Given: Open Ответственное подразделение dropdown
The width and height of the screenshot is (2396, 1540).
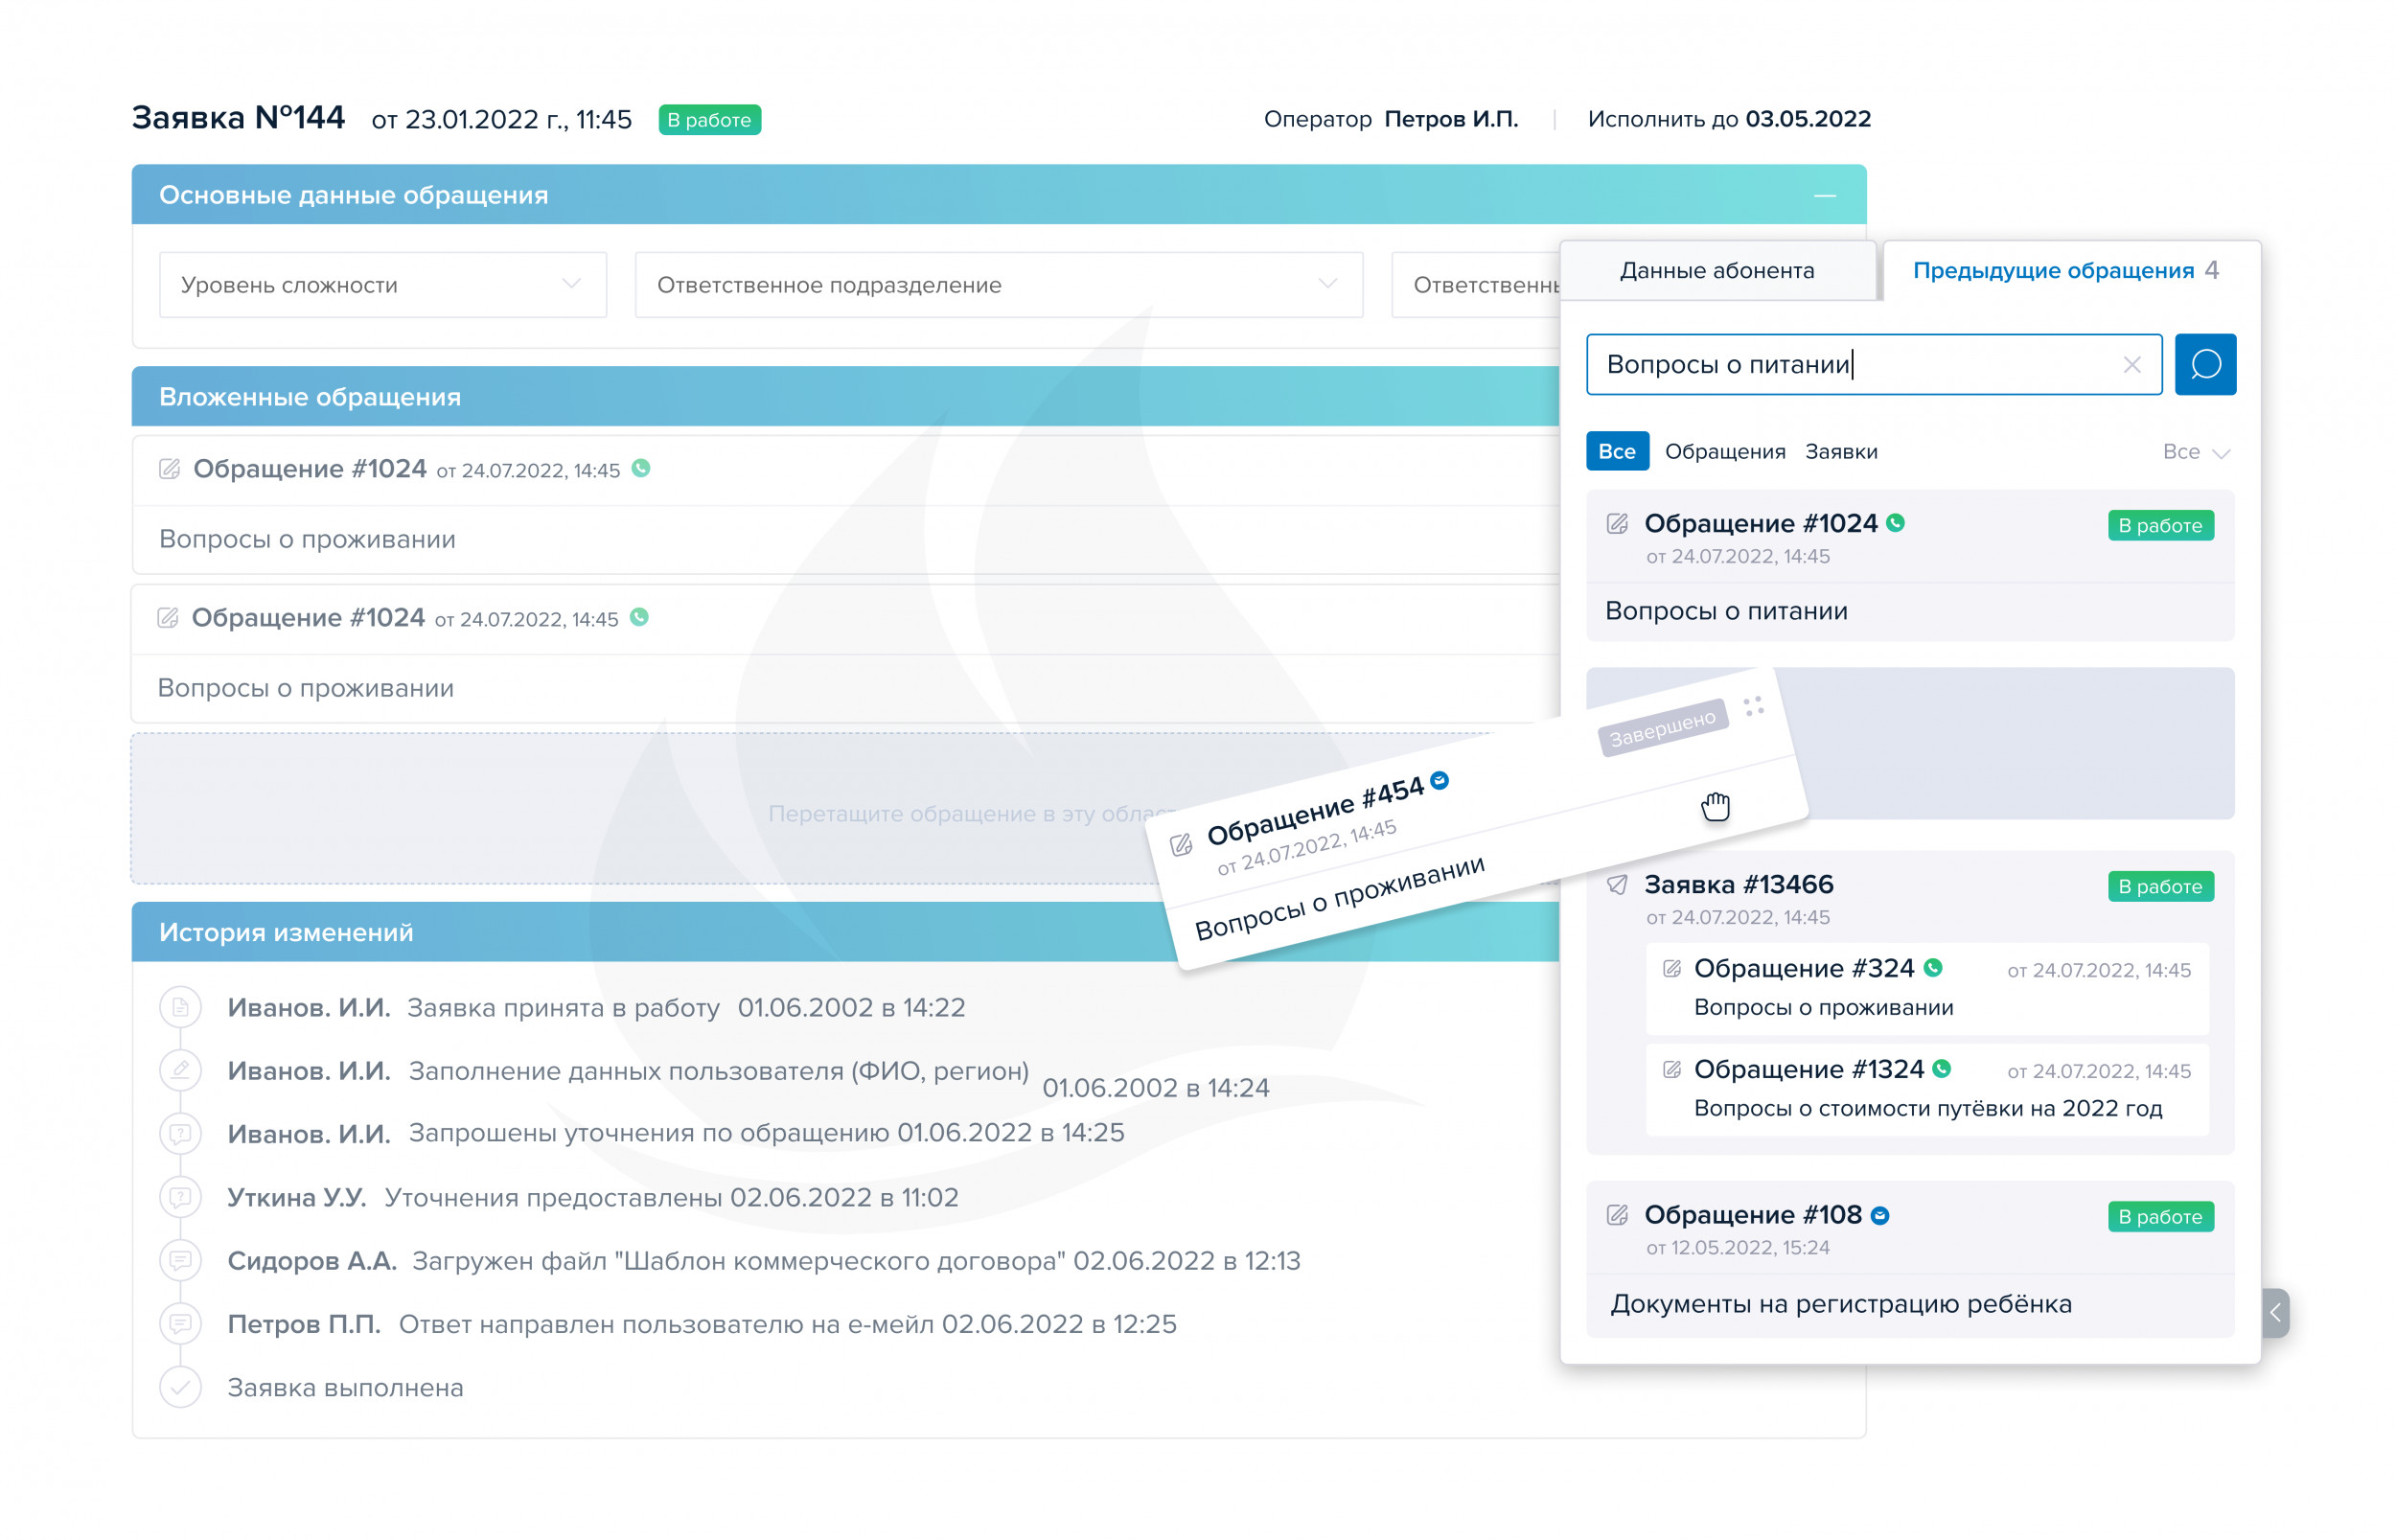Looking at the screenshot, I should [x=998, y=285].
